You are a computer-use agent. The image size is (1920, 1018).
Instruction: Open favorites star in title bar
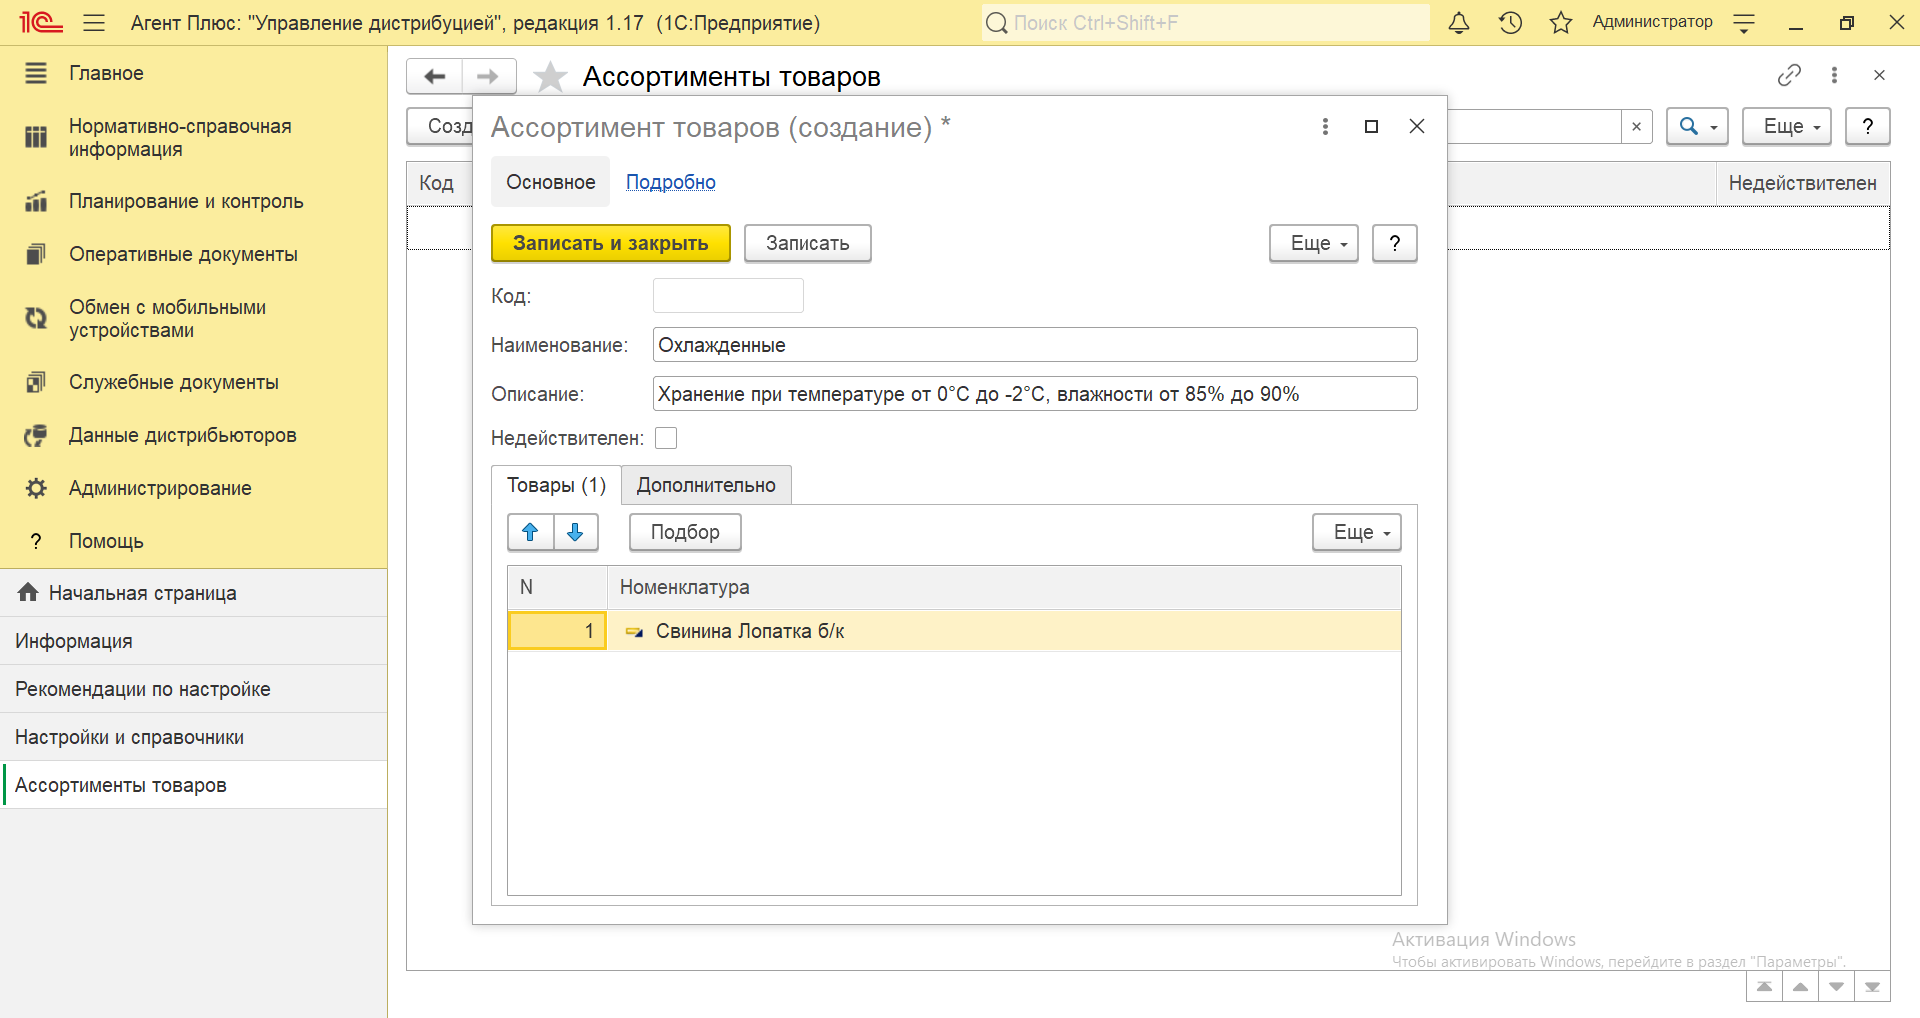pos(1560,23)
